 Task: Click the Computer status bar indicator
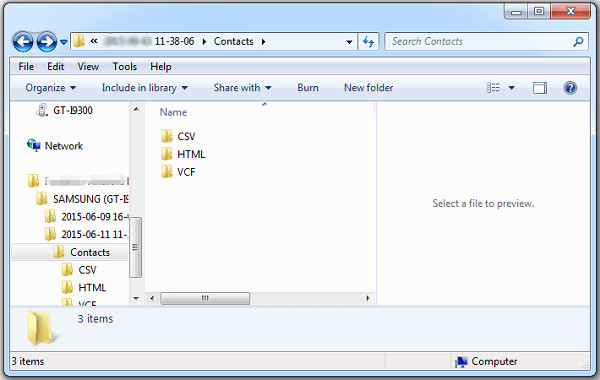pos(486,361)
